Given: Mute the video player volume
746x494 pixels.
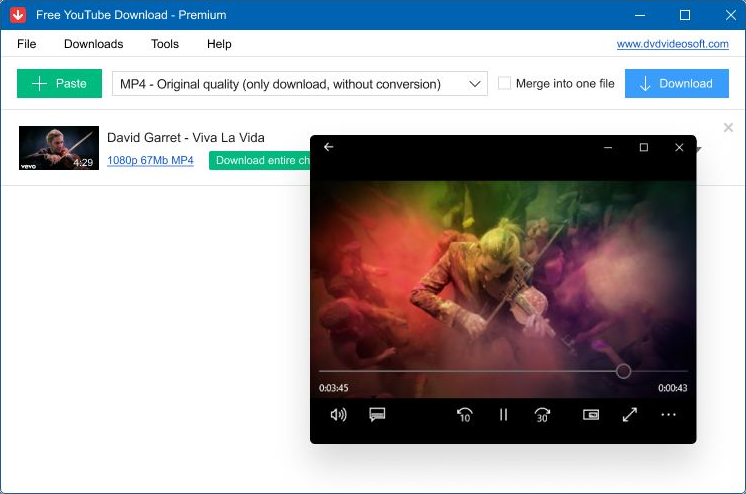Looking at the screenshot, I should 338,415.
